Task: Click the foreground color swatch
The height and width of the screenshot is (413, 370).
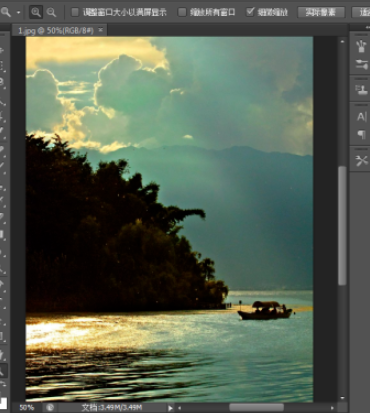Action: [x=2, y=402]
